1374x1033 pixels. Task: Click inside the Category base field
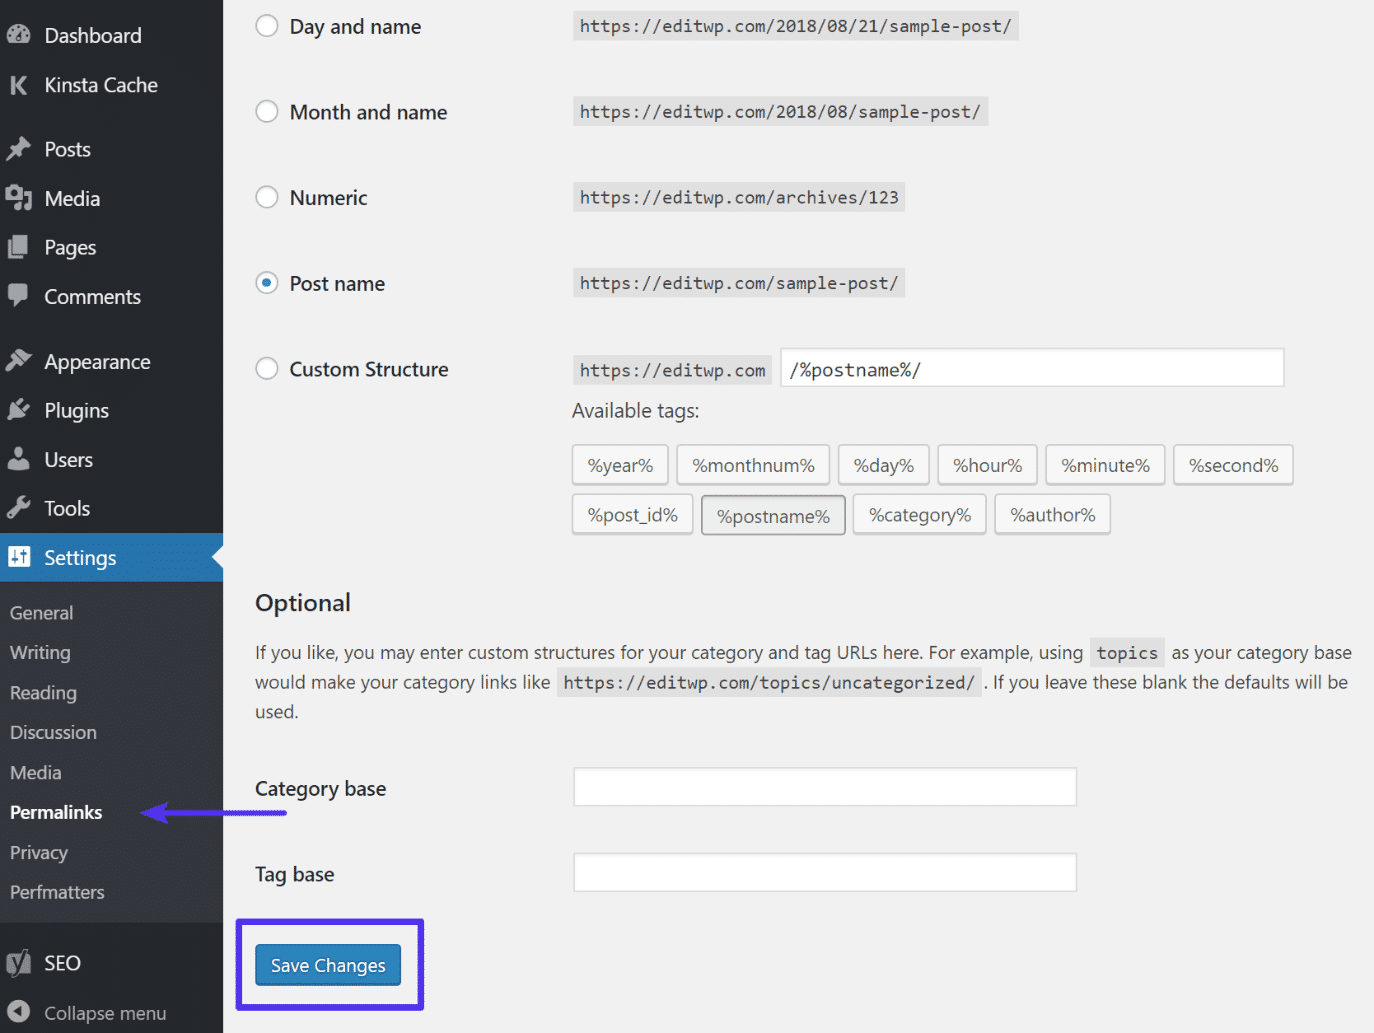click(x=824, y=786)
